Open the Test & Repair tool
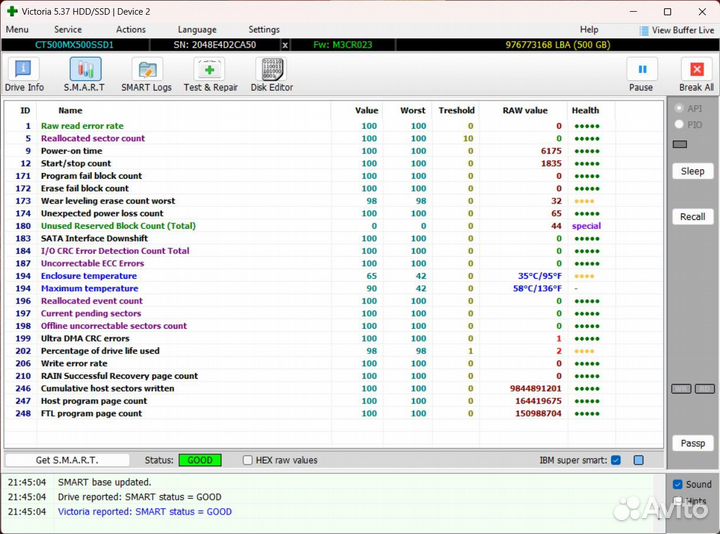The width and height of the screenshot is (720, 534). point(210,73)
